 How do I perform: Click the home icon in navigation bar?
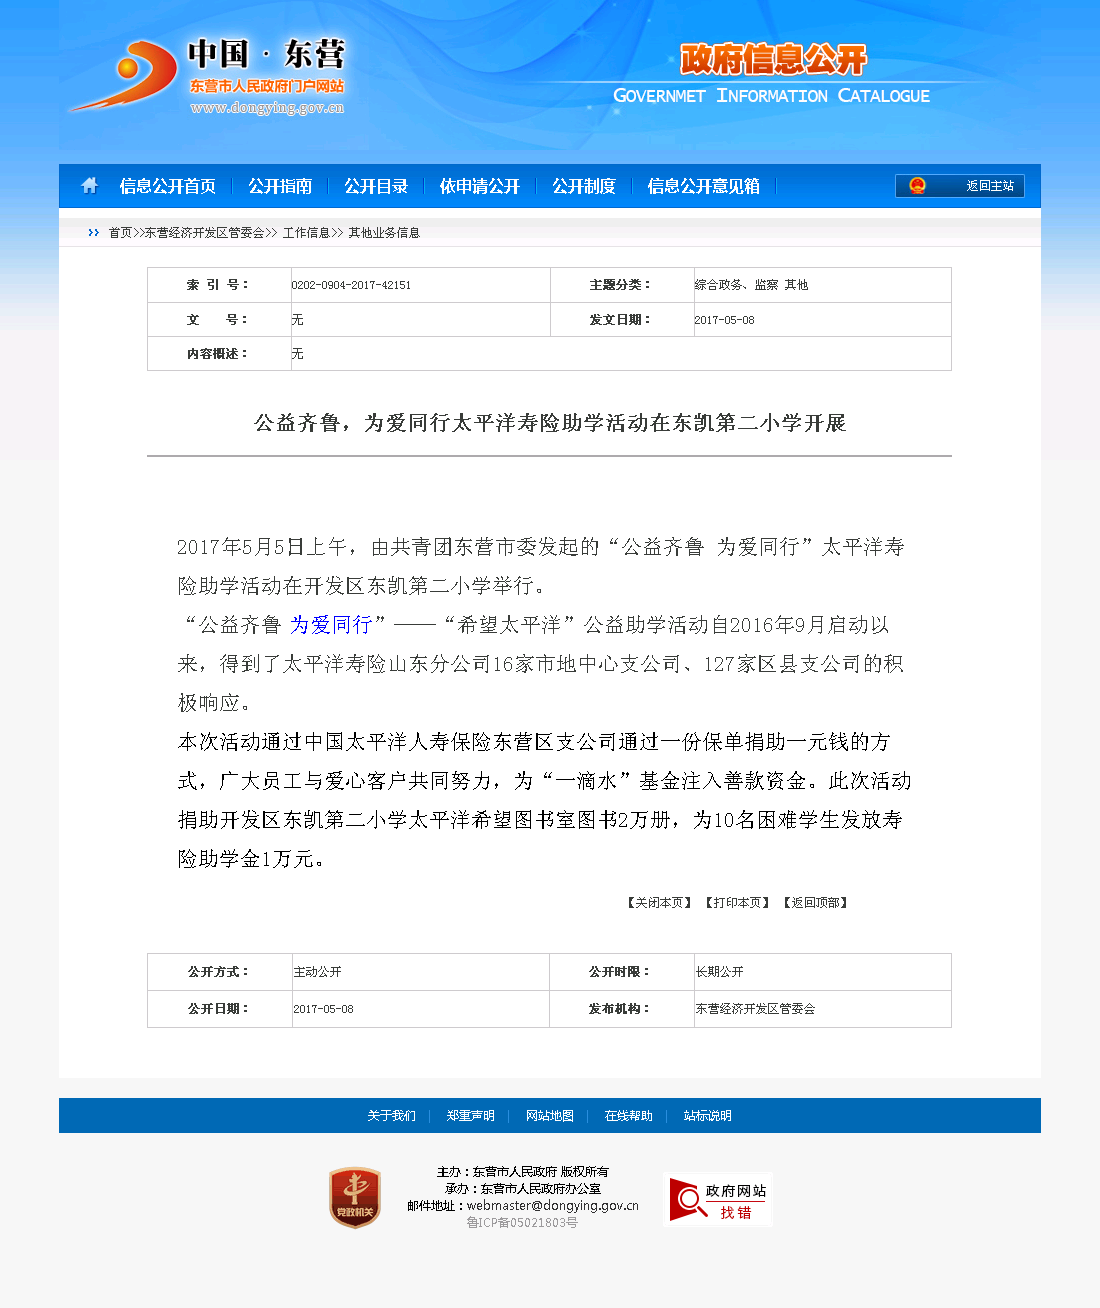point(90,186)
